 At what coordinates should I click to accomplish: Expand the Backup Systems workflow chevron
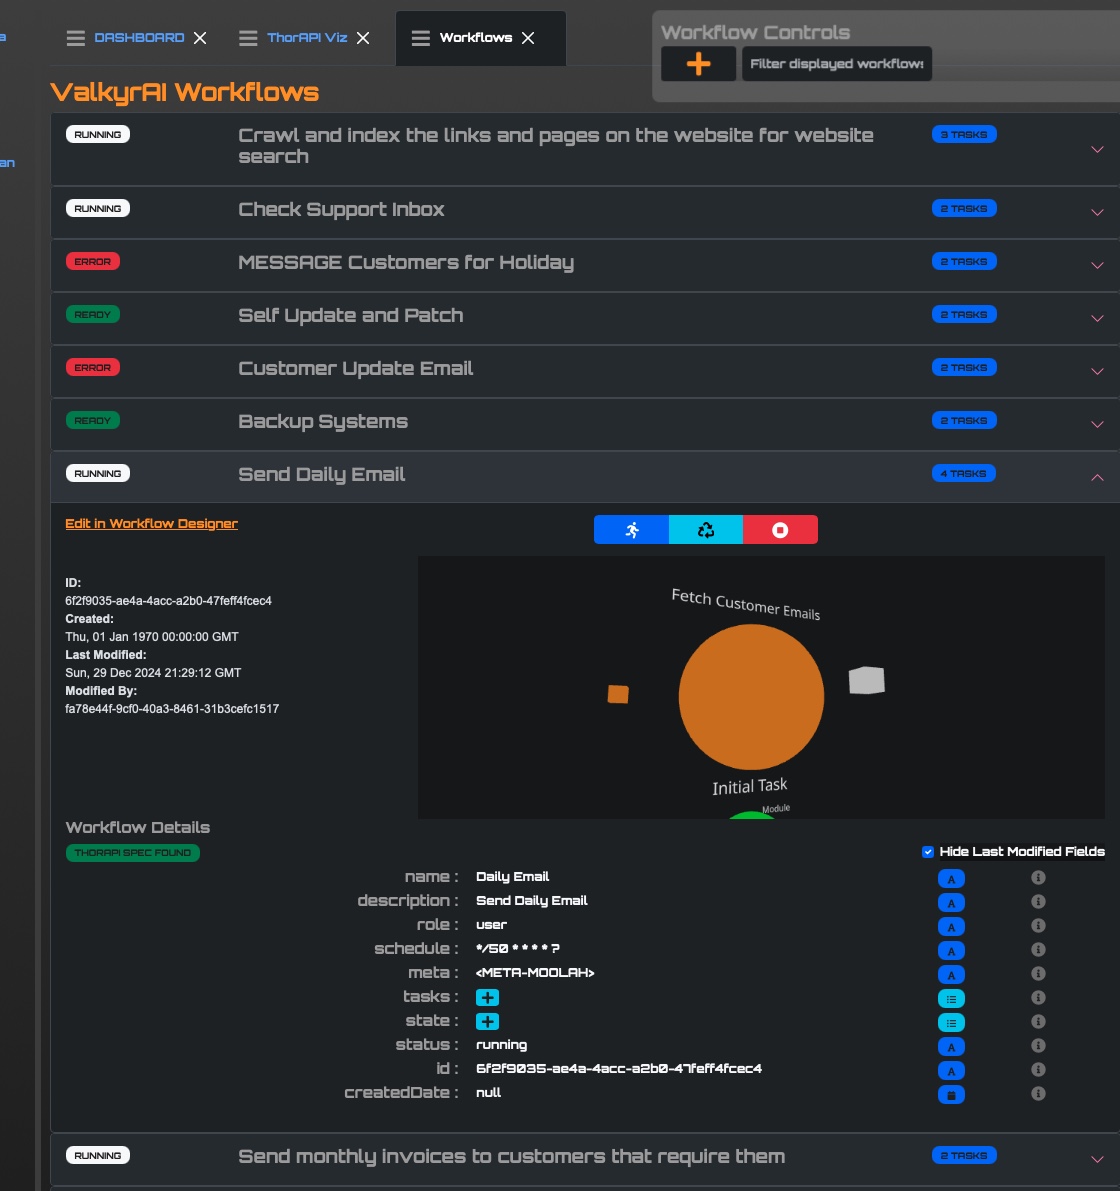[x=1097, y=425]
